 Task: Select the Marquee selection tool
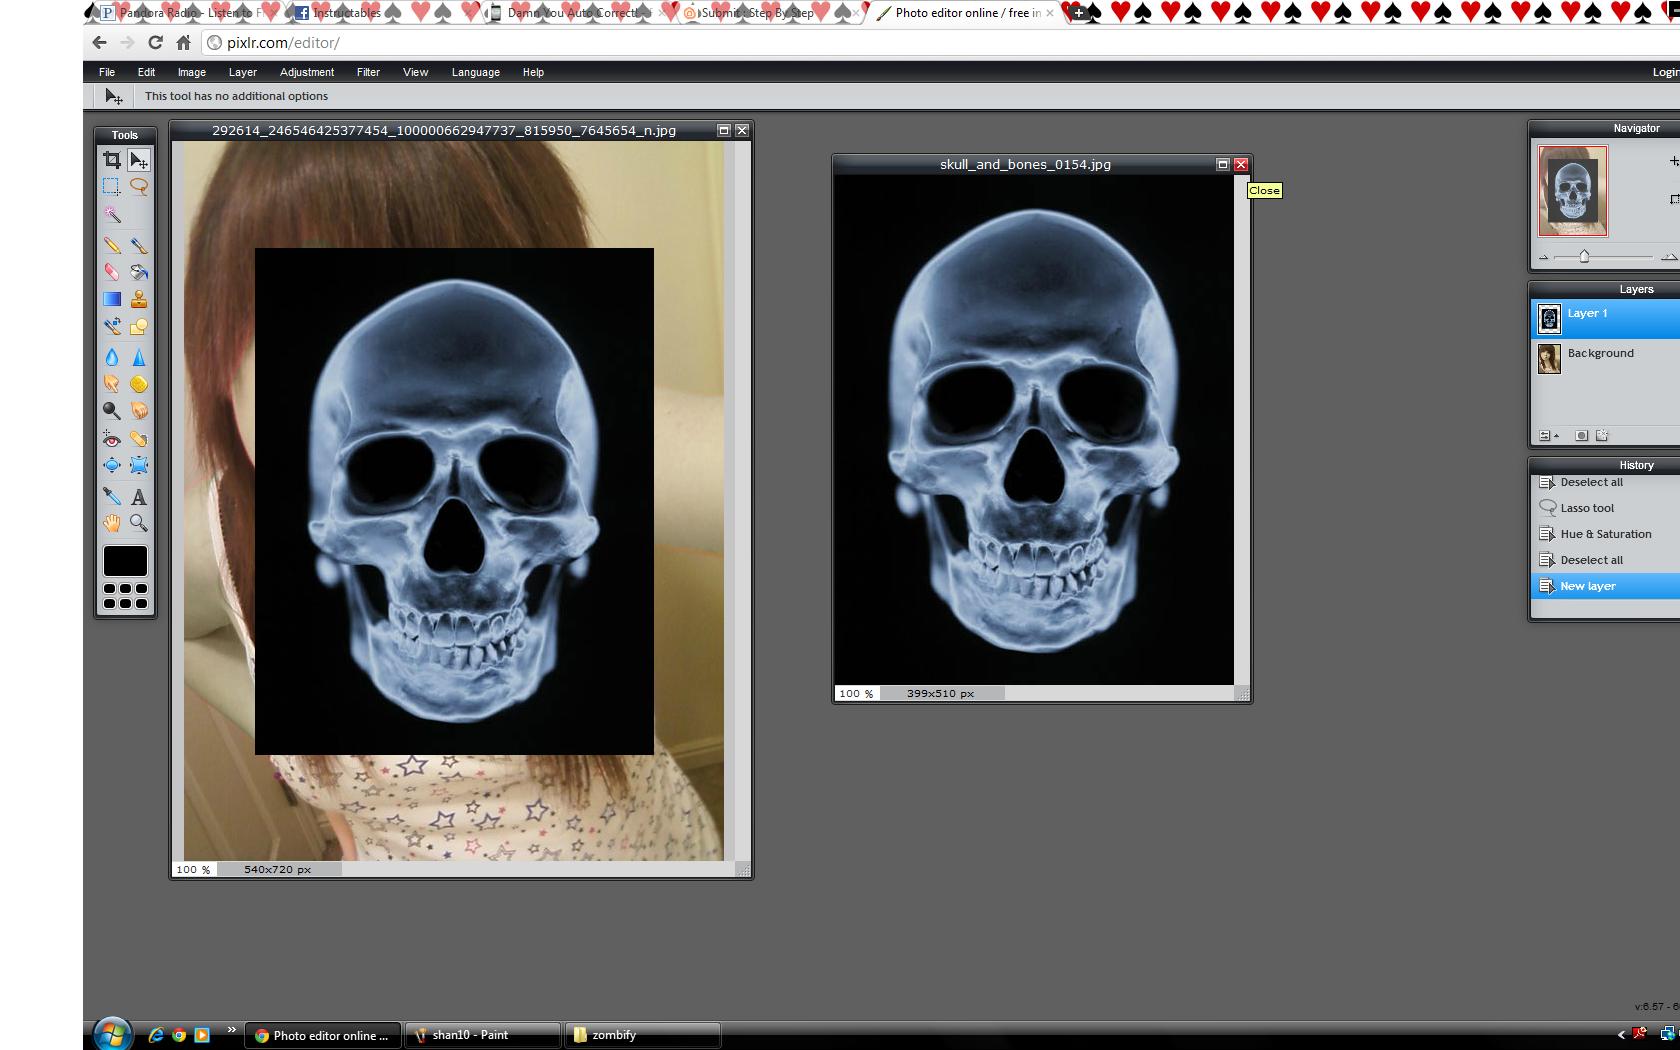112,187
